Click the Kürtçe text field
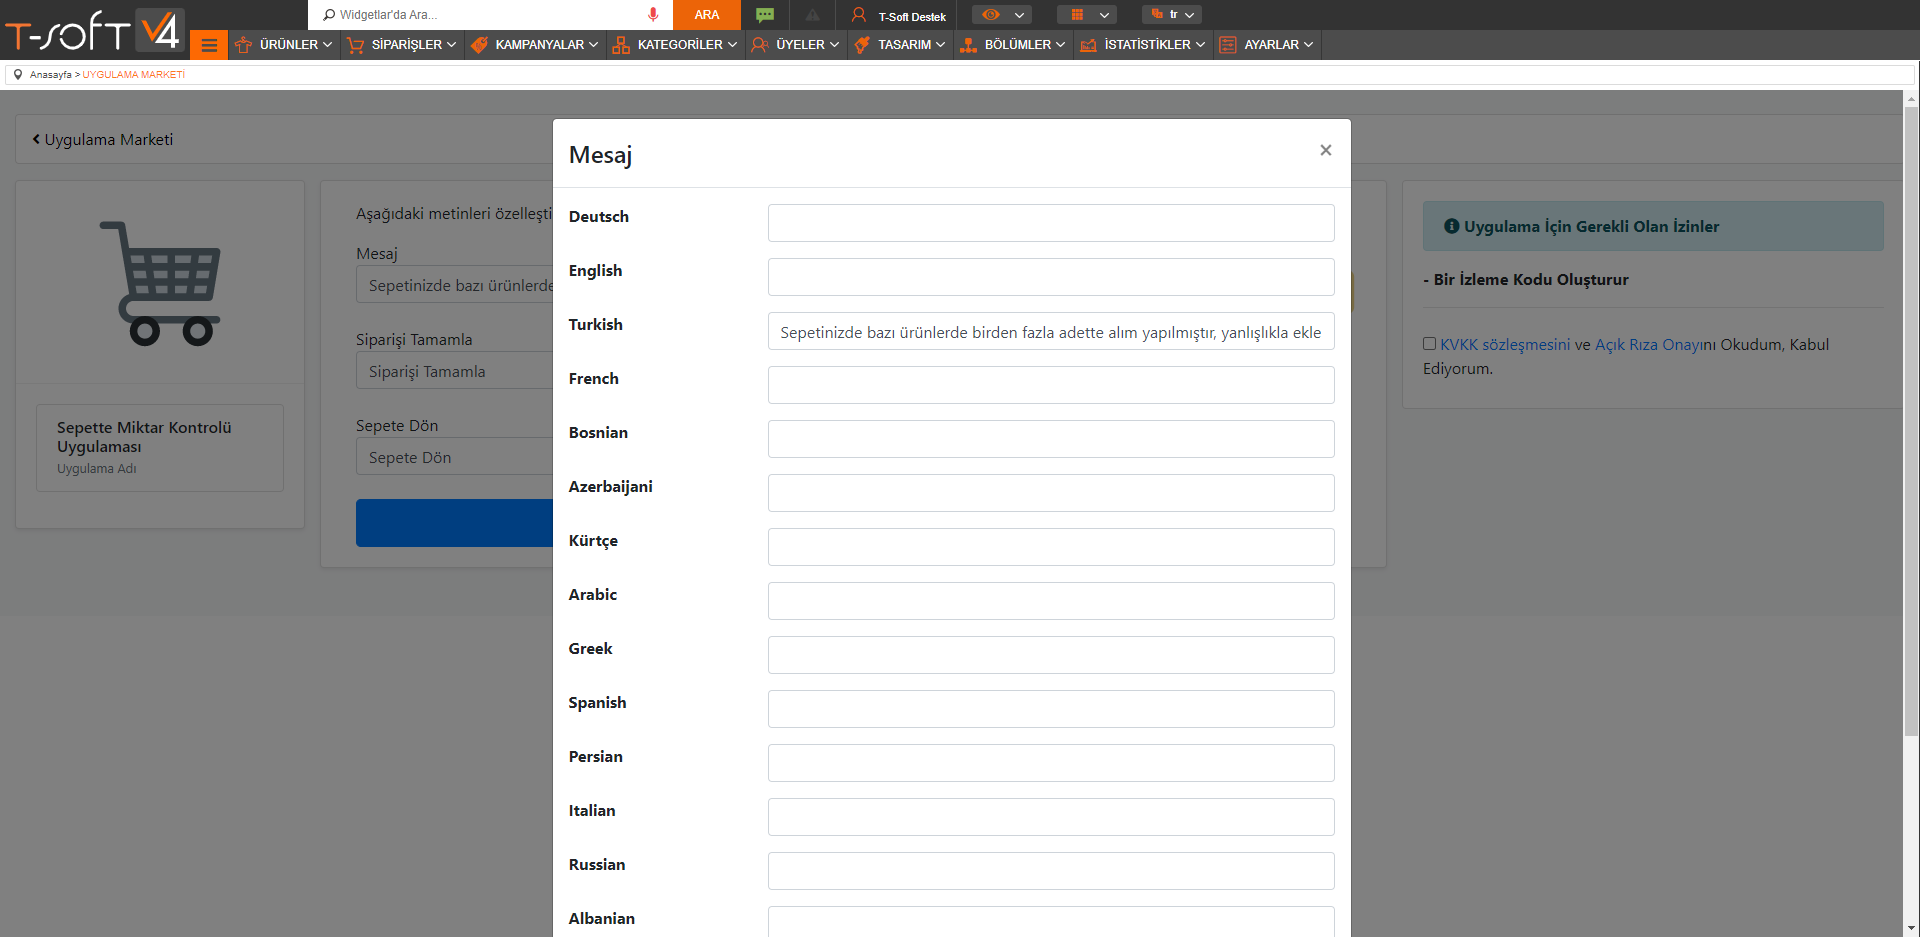Viewport: 1920px width, 937px height. pyautogui.click(x=1051, y=547)
